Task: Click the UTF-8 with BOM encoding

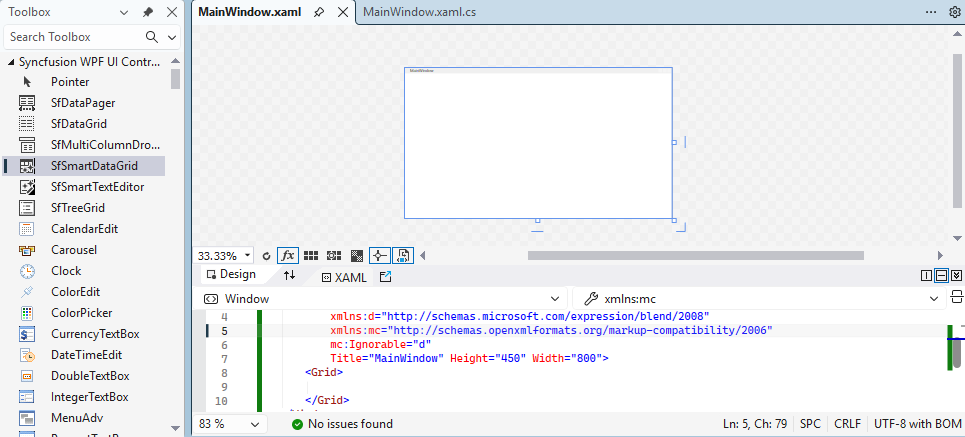Action: coord(918,424)
